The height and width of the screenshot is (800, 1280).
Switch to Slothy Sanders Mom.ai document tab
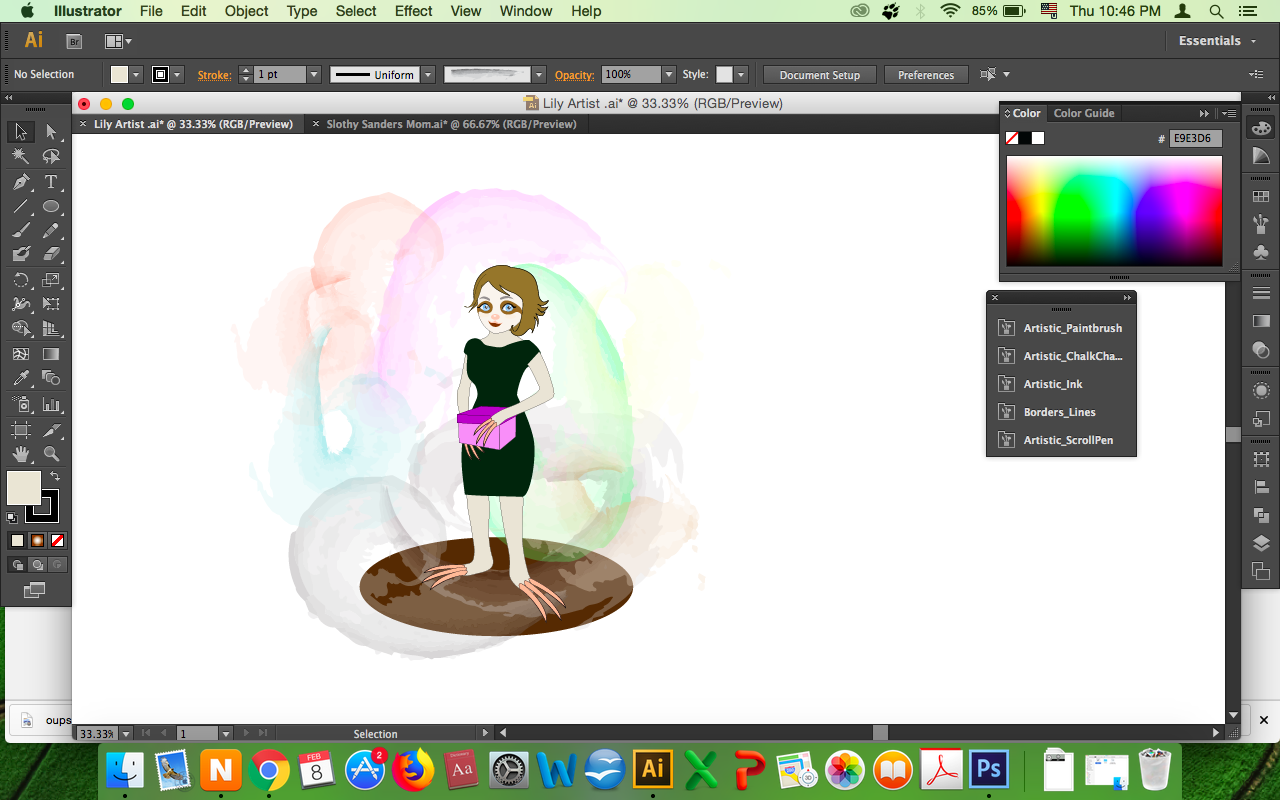click(x=451, y=124)
